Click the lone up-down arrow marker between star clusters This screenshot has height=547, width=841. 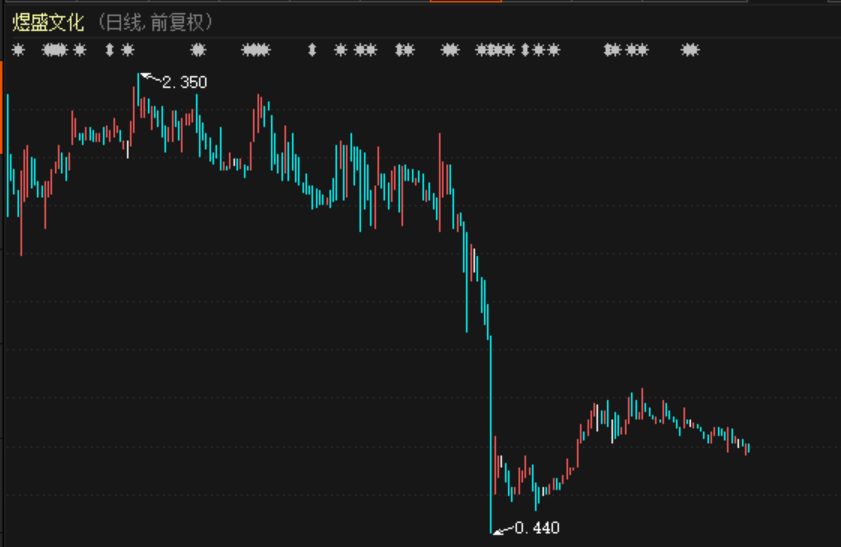[x=312, y=50]
